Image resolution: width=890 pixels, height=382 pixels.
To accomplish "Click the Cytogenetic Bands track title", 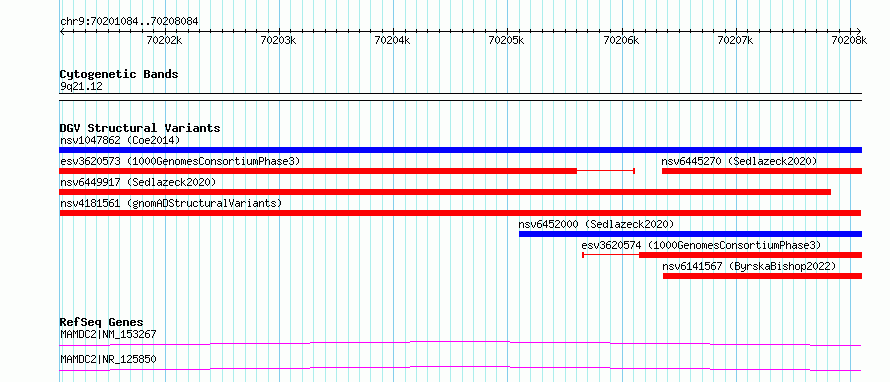I will point(119,74).
